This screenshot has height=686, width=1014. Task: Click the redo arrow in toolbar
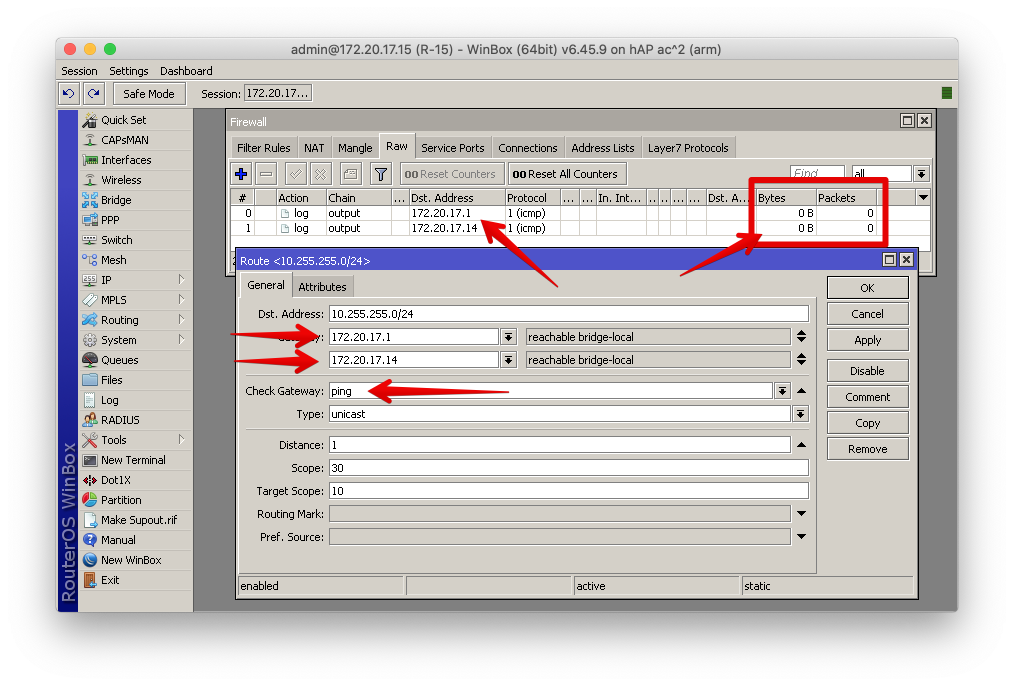94,94
